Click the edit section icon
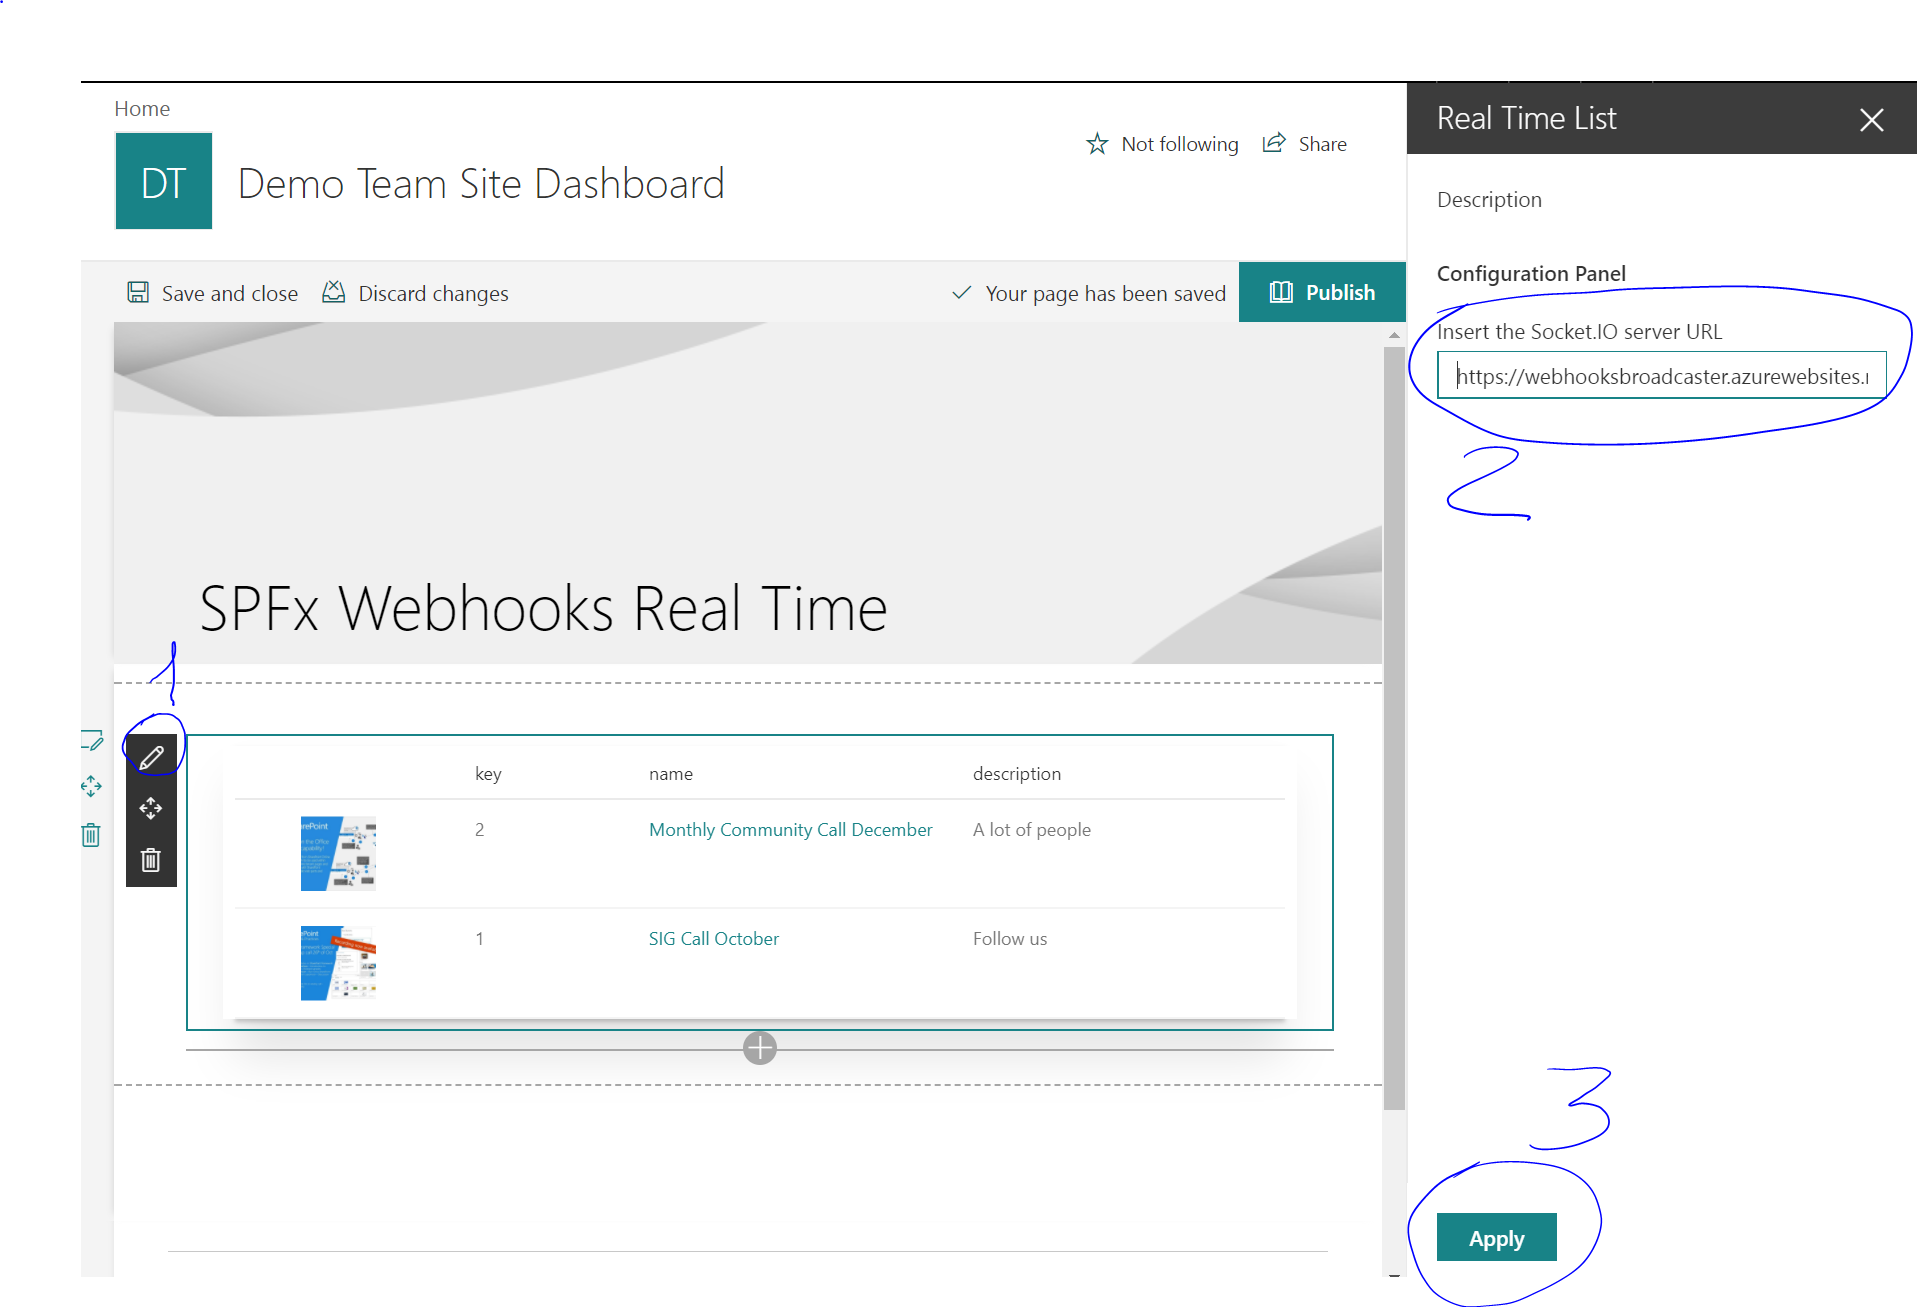 pos(91,741)
